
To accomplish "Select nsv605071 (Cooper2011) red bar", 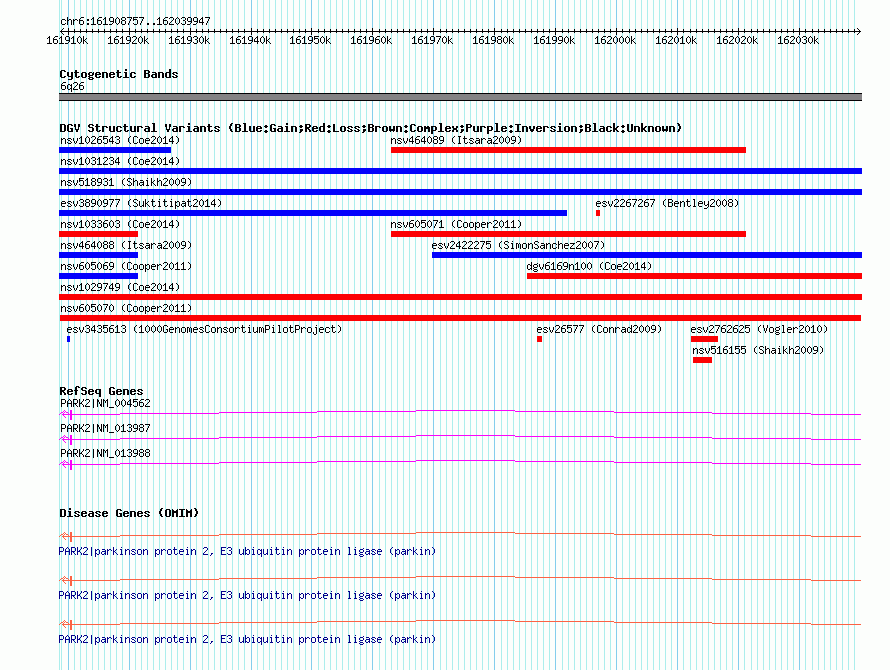I will pos(568,234).
